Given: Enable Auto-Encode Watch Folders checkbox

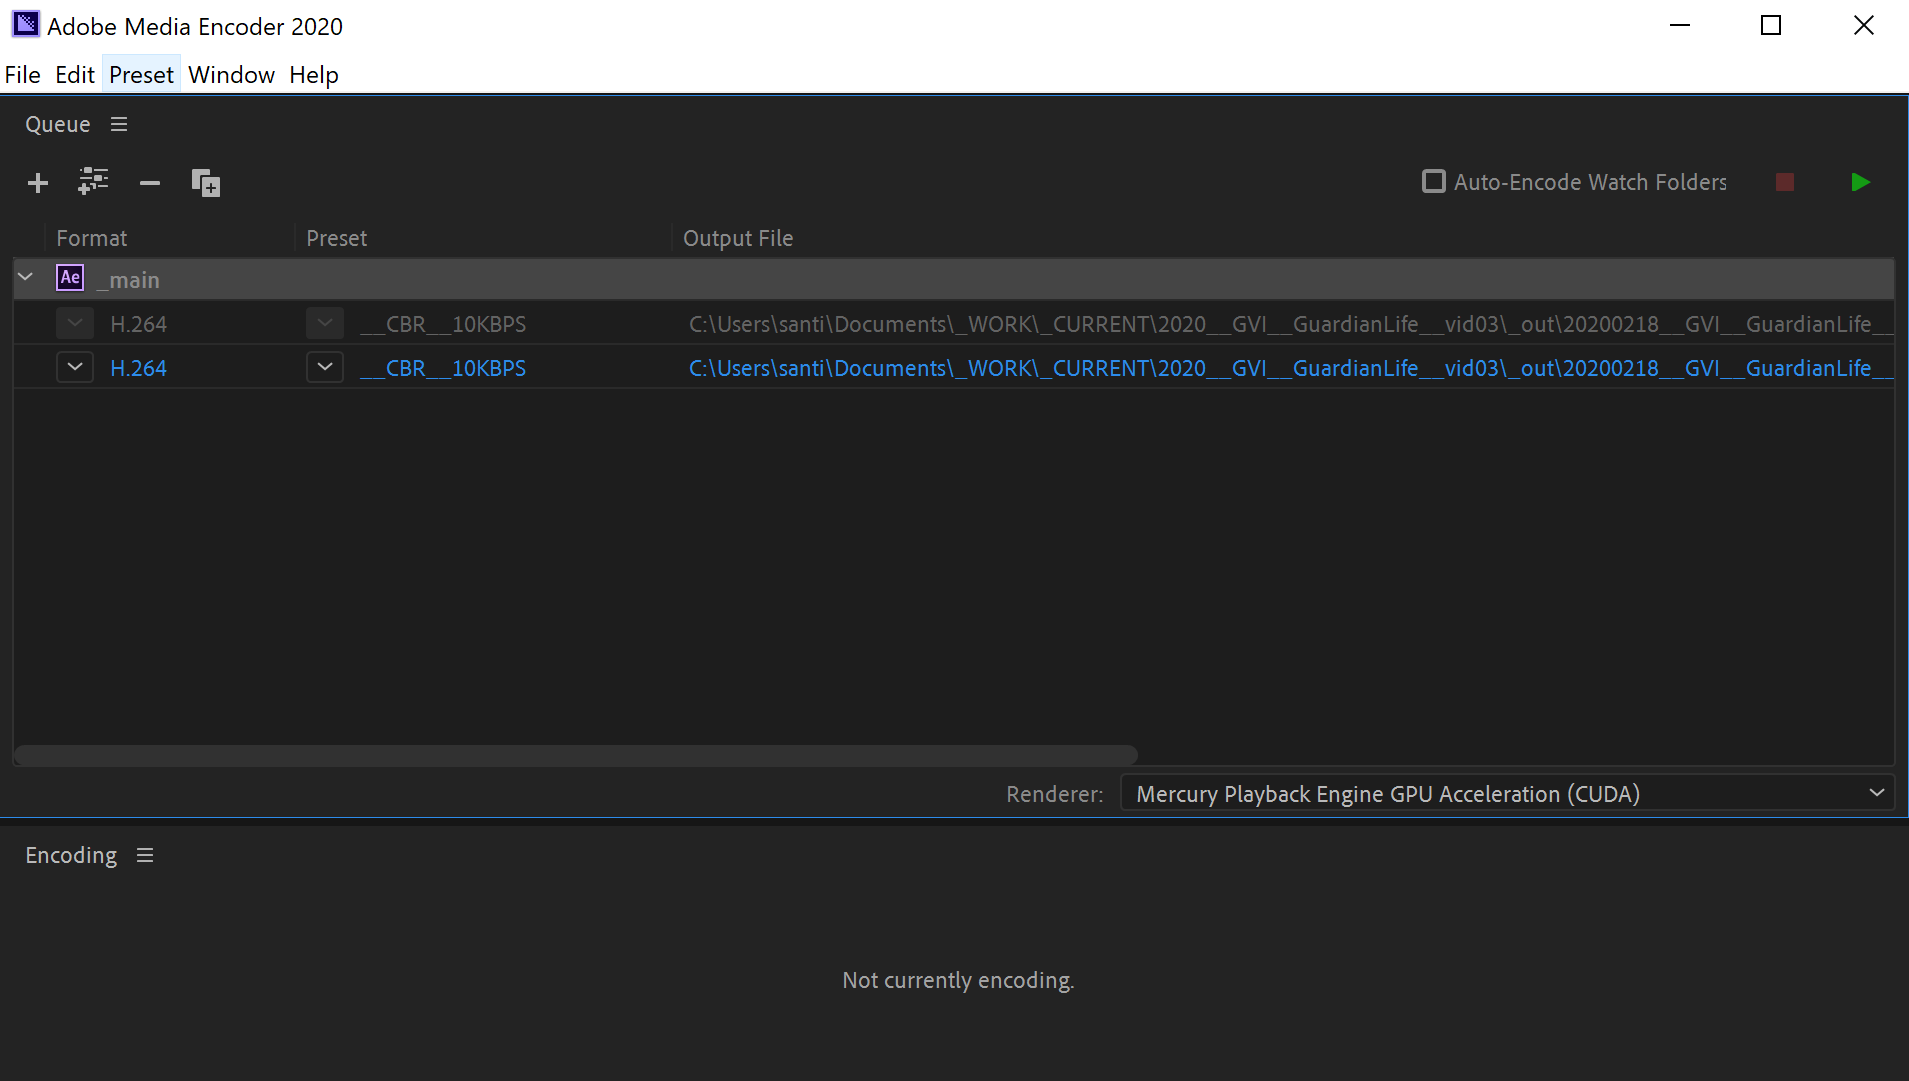Looking at the screenshot, I should 1434,182.
